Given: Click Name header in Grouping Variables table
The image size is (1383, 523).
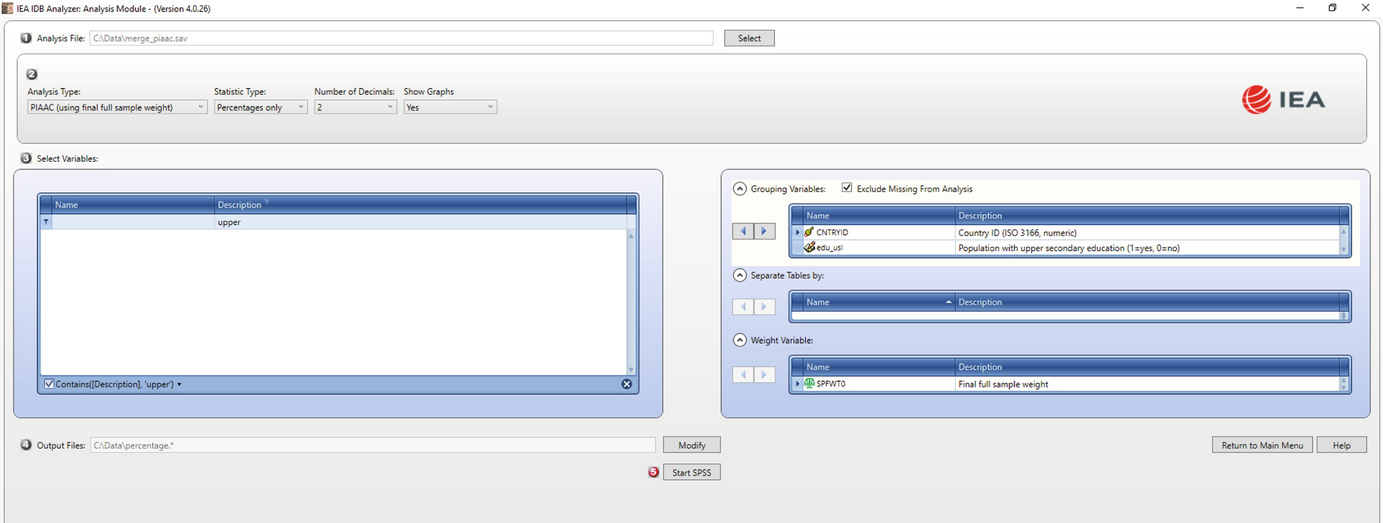Looking at the screenshot, I should 879,215.
